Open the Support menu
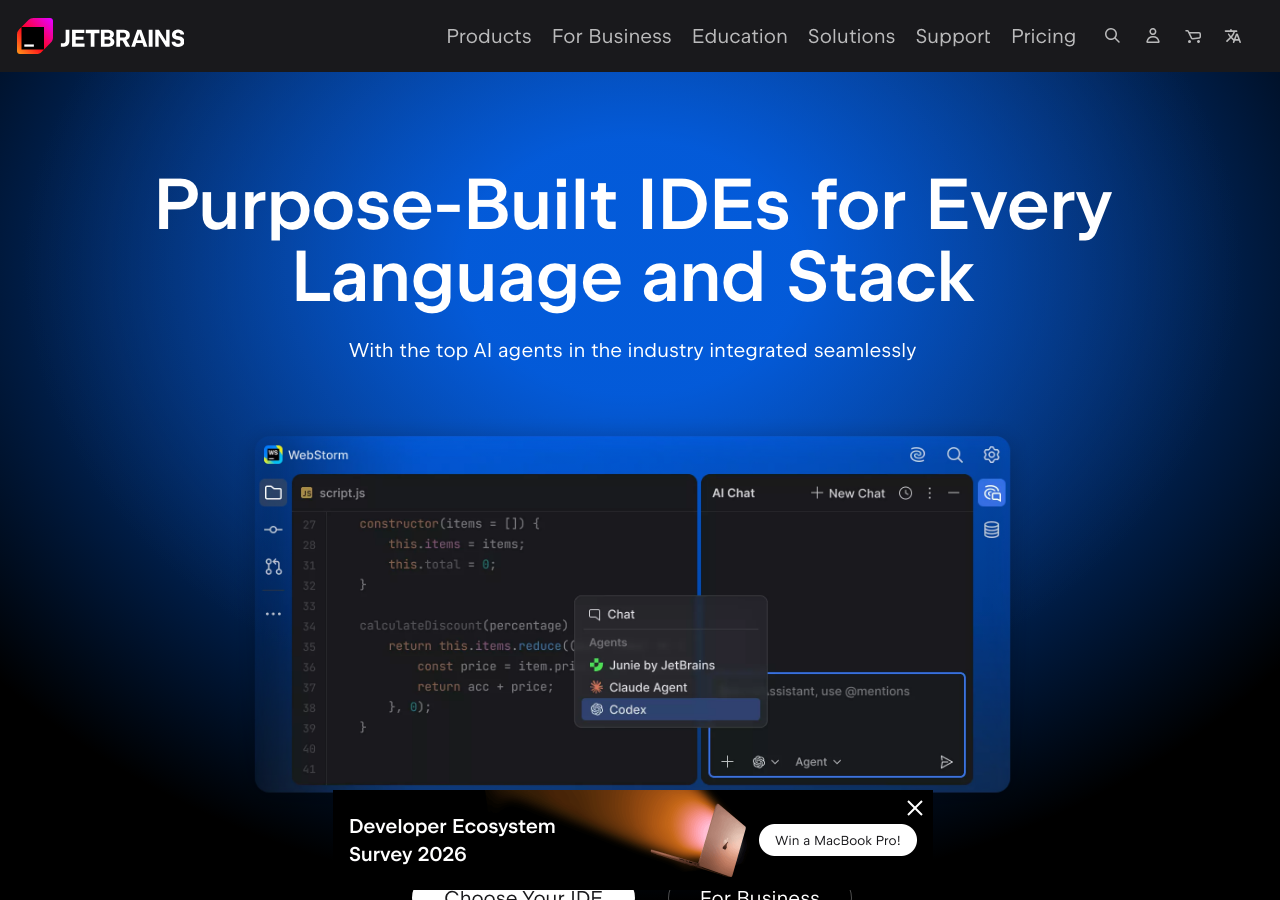Viewport: 1280px width, 900px height. (x=953, y=36)
